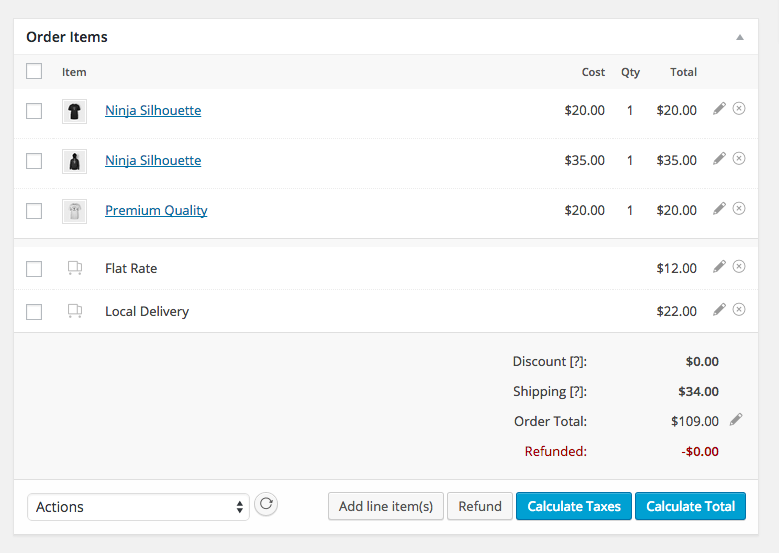This screenshot has width=779, height=553.
Task: Open the Premium Quality product link
Action: [x=156, y=211]
